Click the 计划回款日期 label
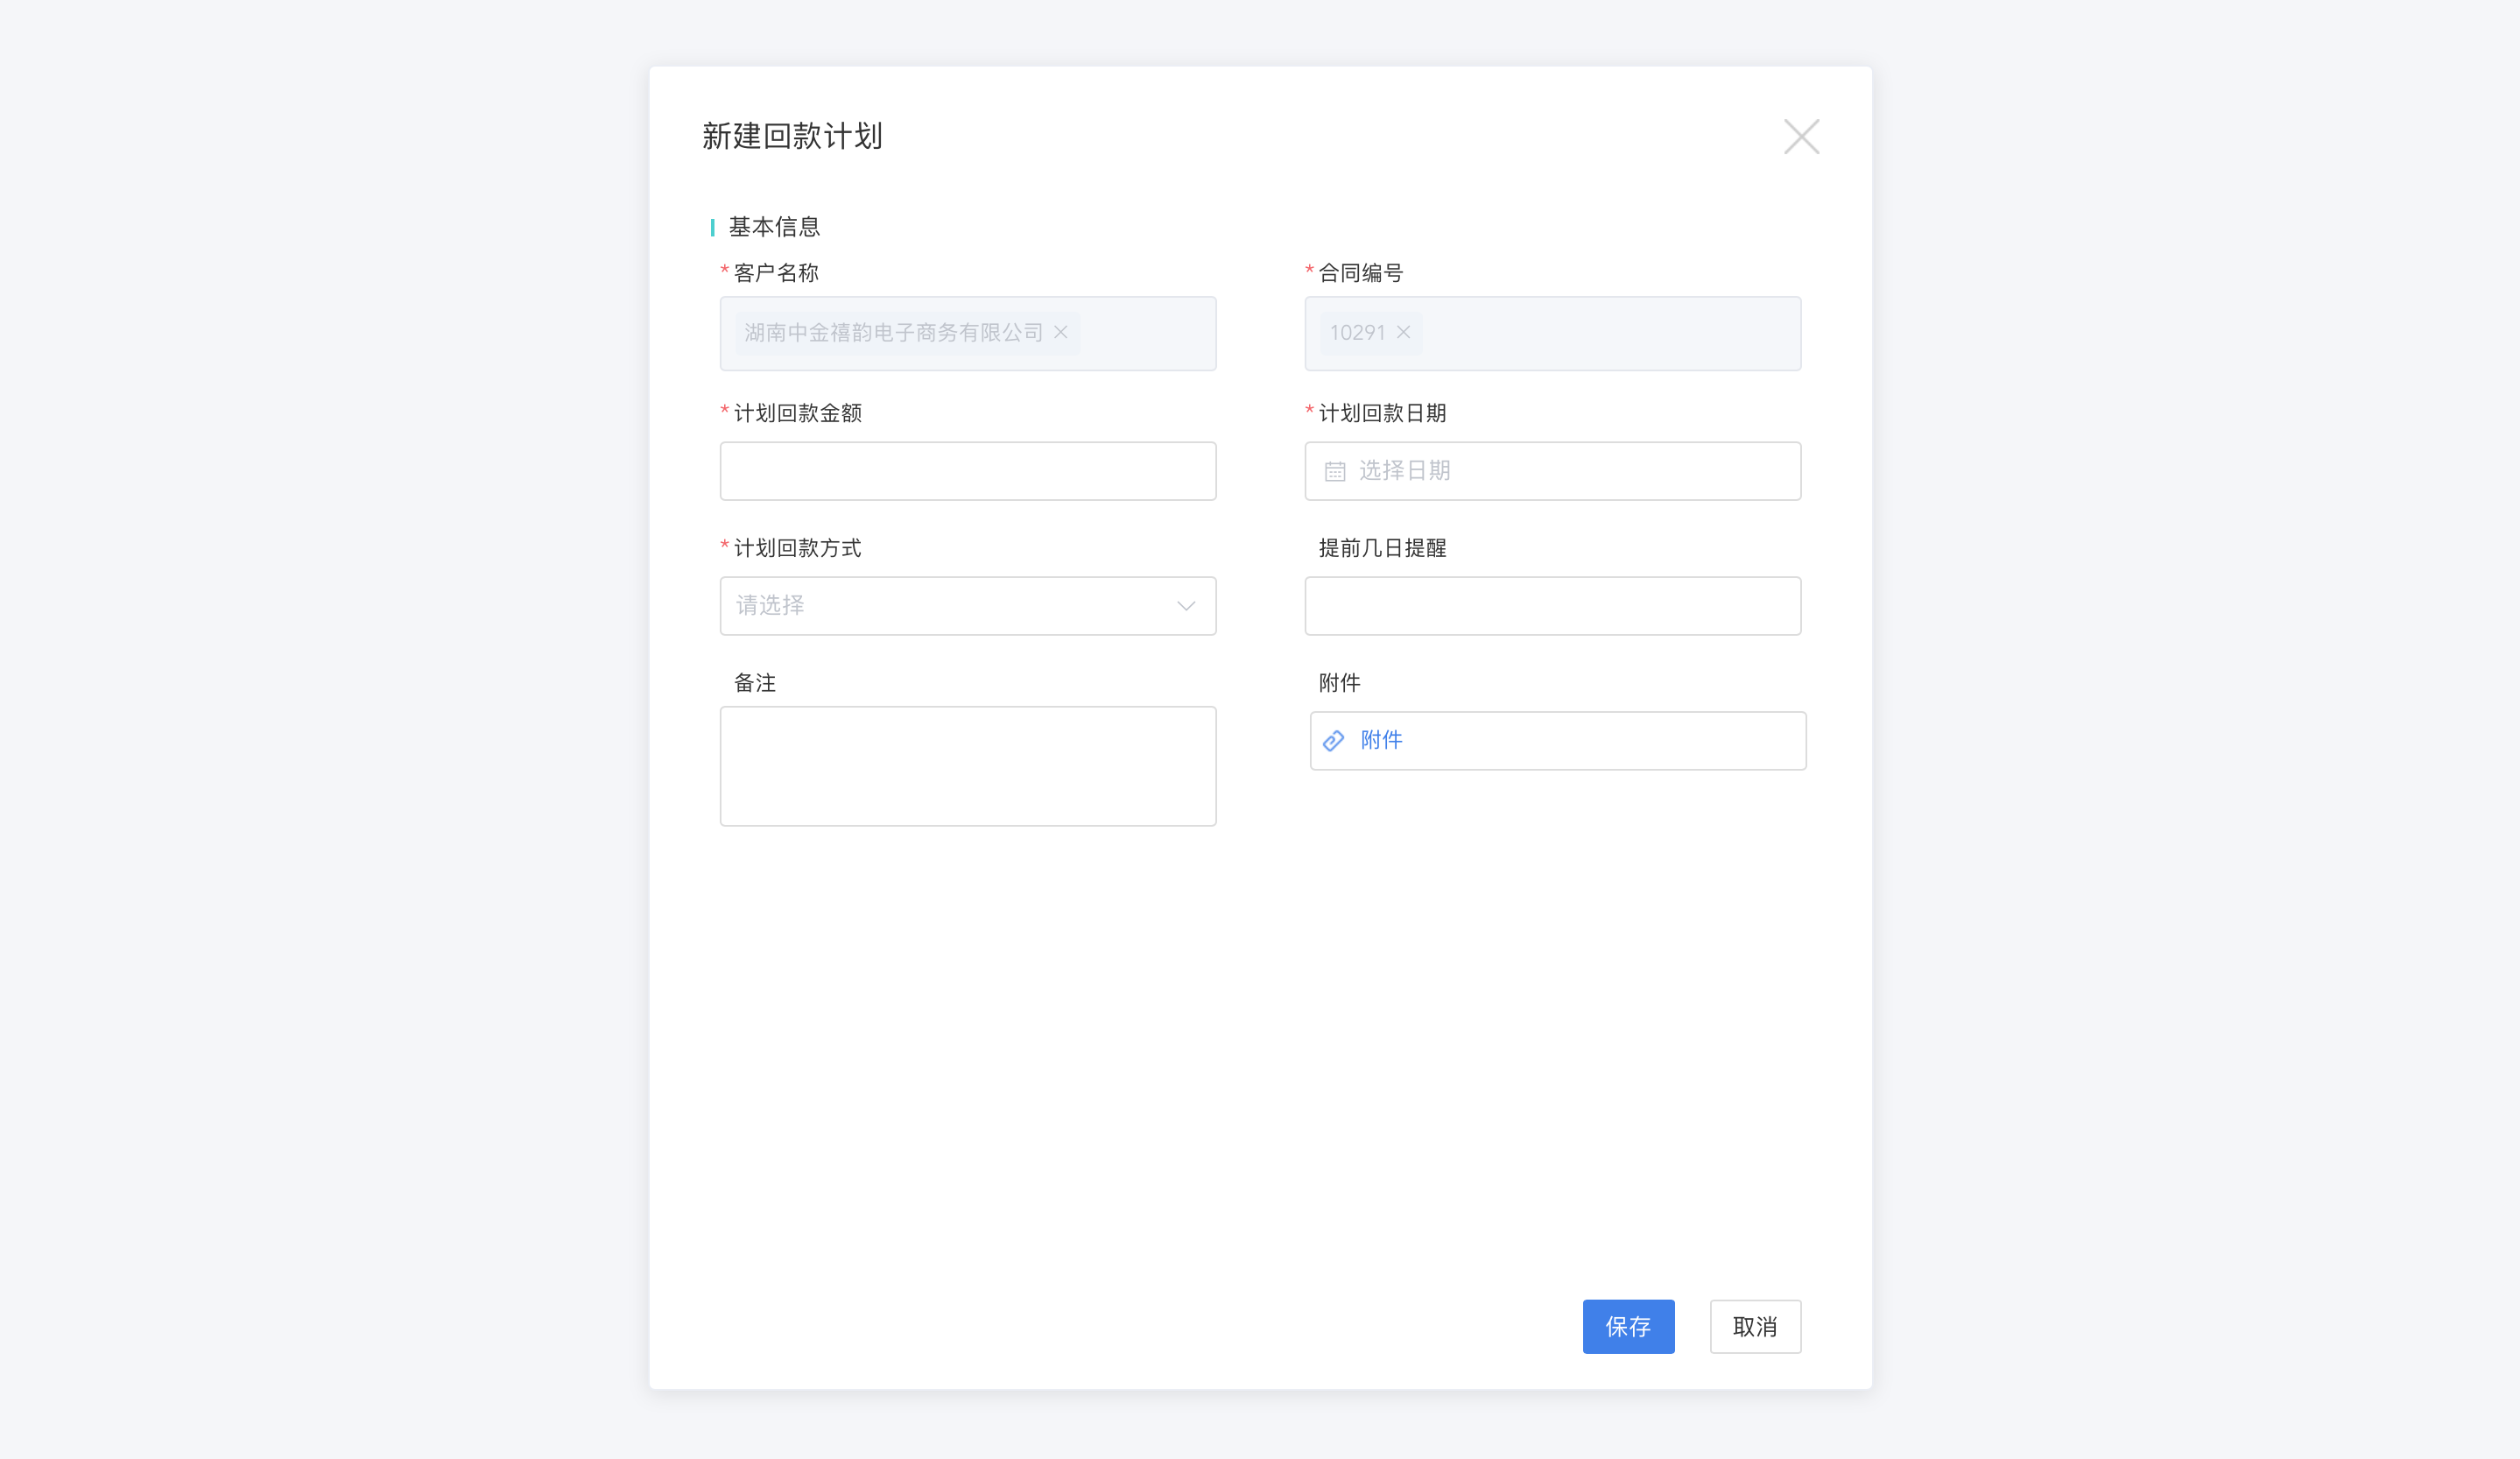Viewport: 2520px width, 1459px height. pyautogui.click(x=1382, y=413)
